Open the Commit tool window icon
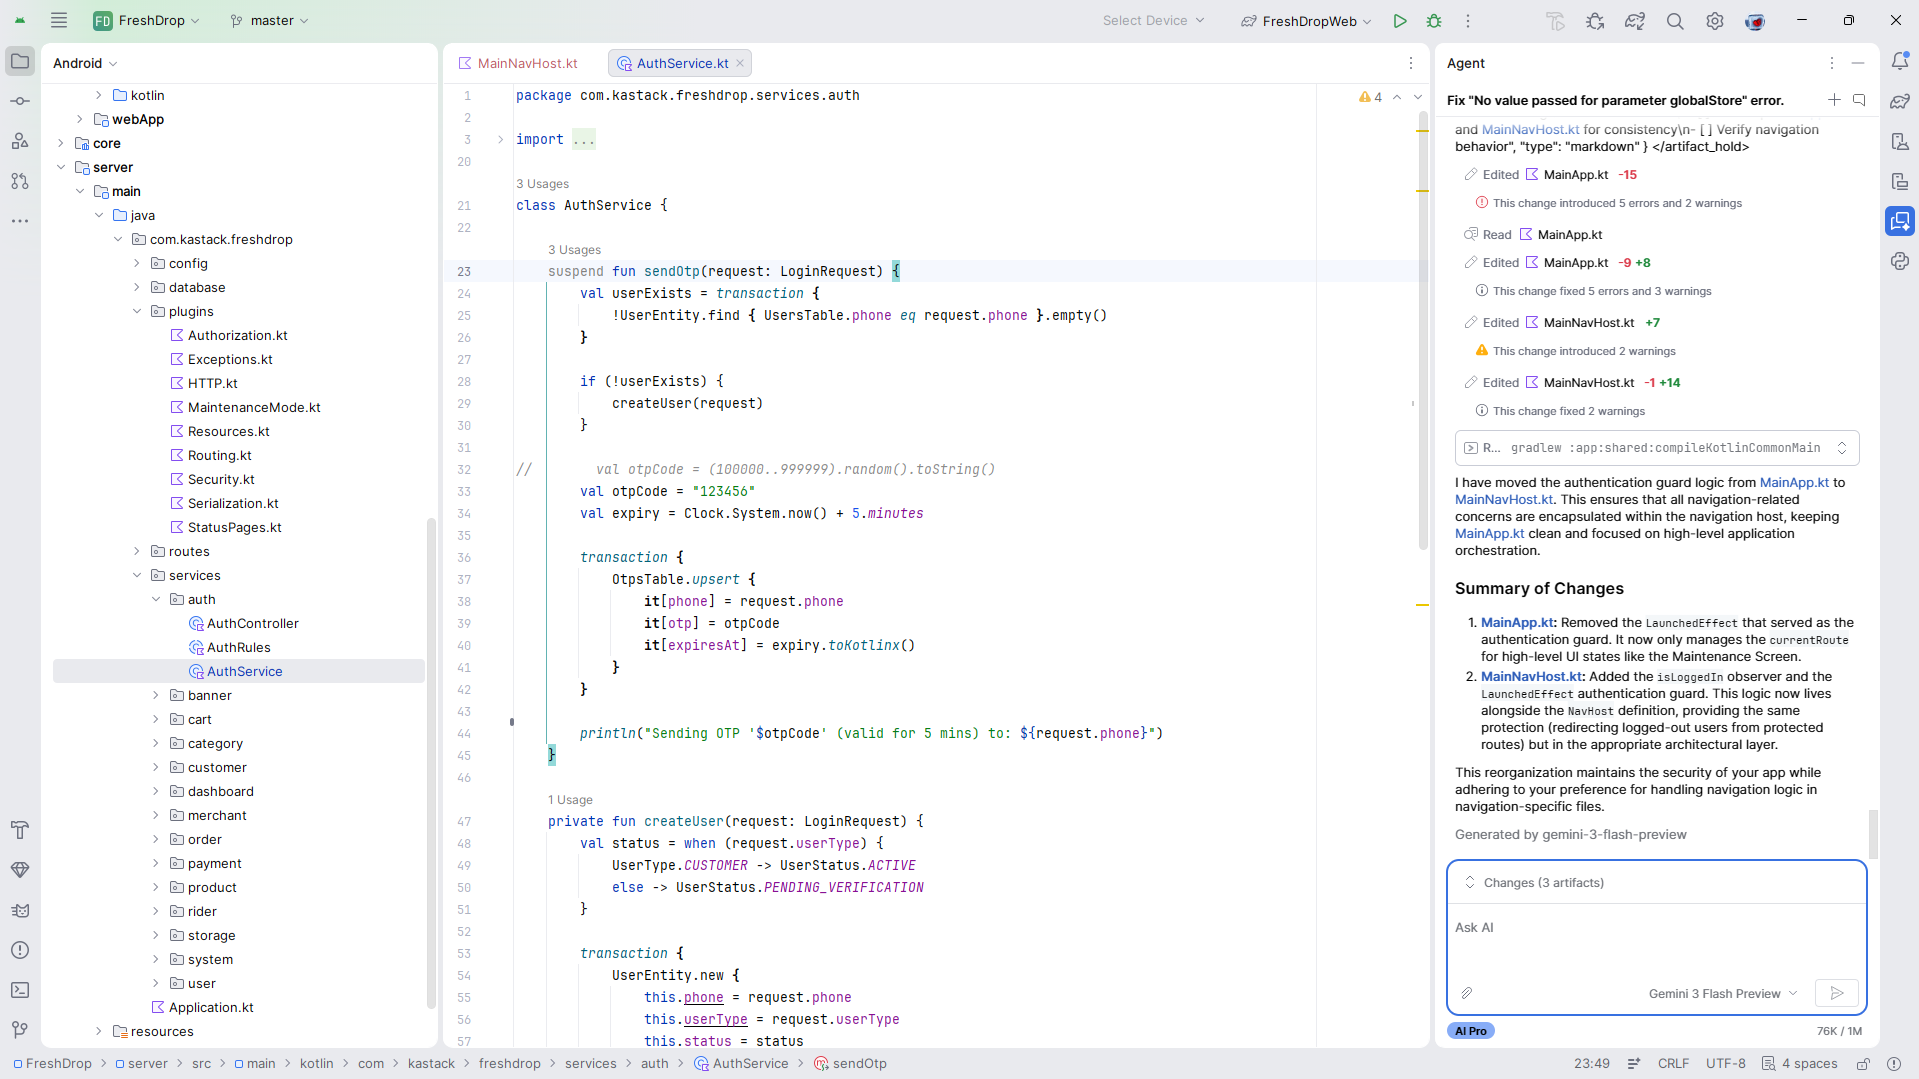The width and height of the screenshot is (1919, 1079). (20, 101)
